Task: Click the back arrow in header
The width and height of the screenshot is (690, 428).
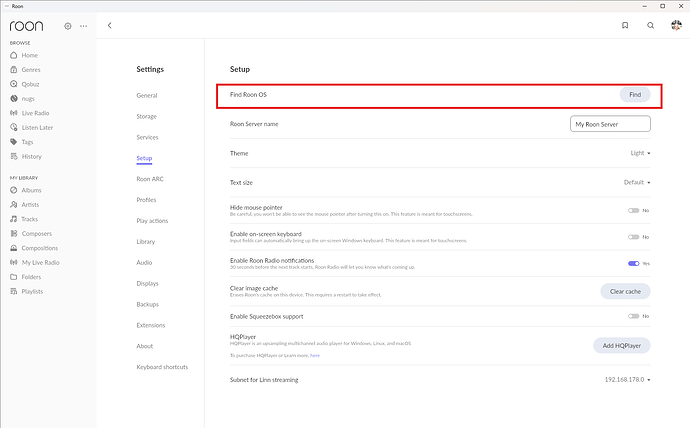Action: click(x=110, y=25)
